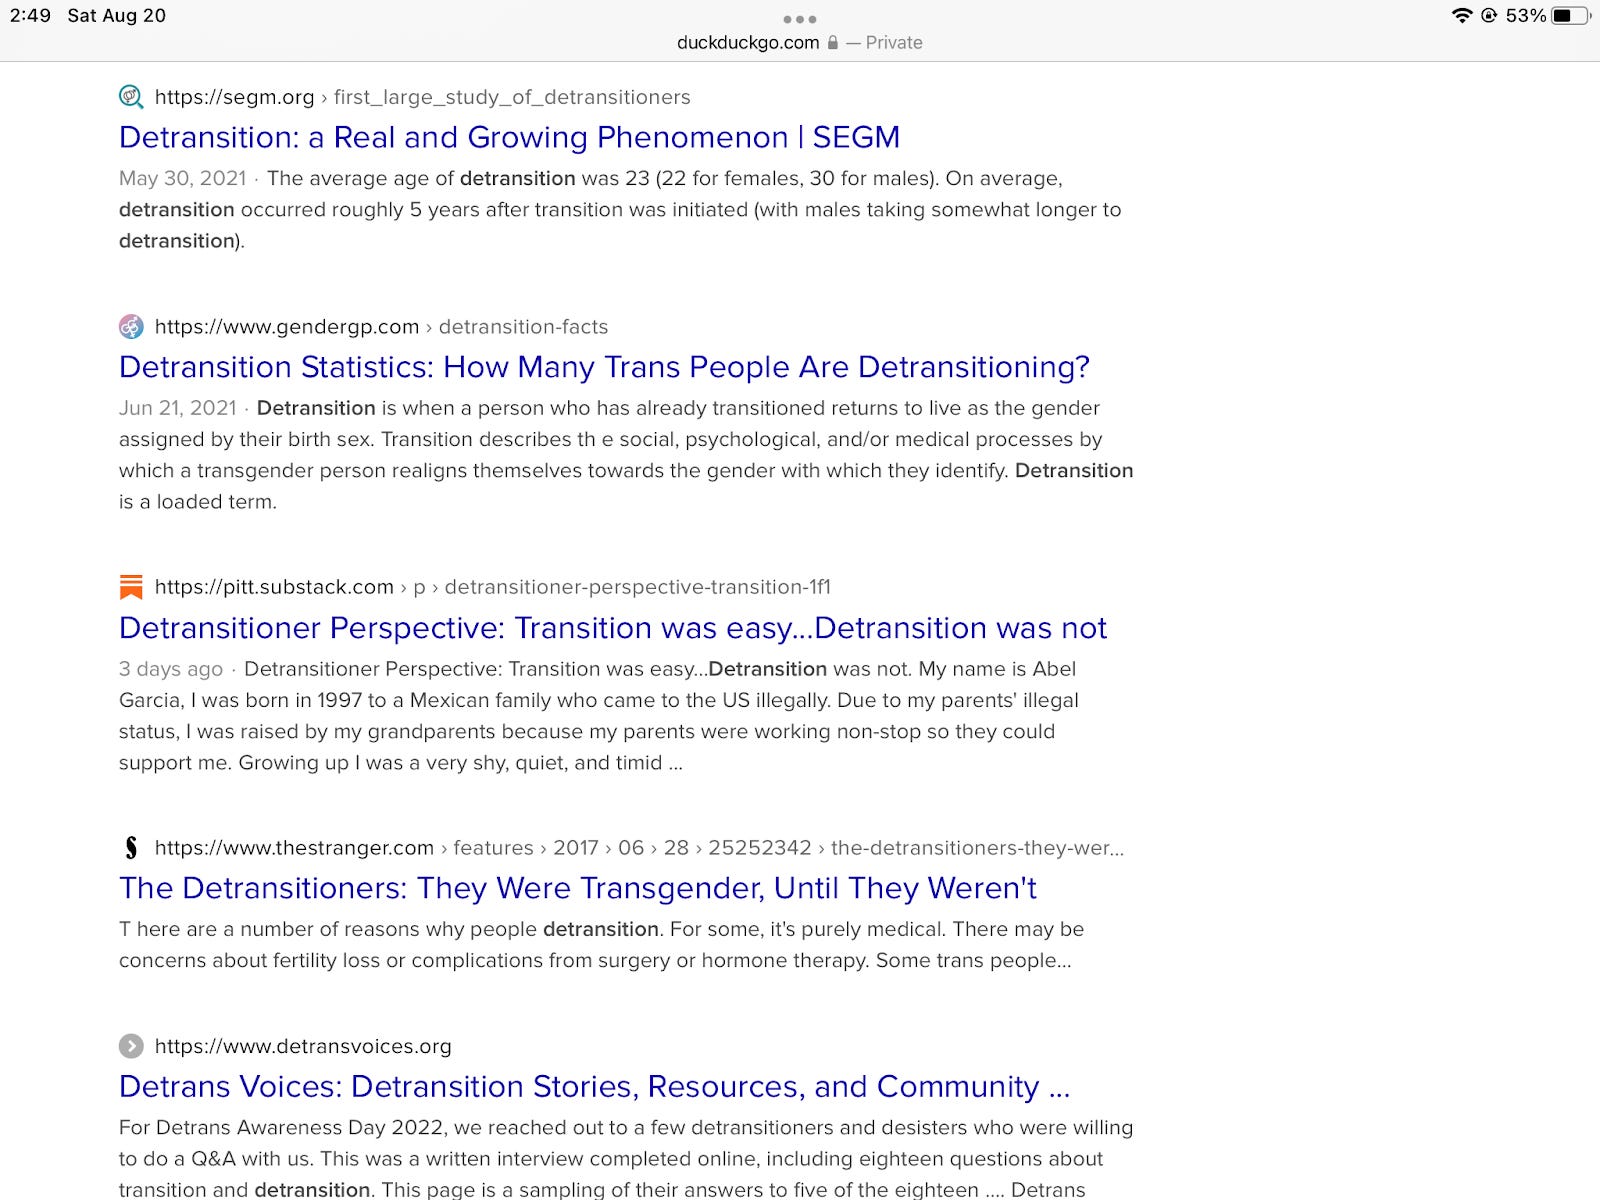The height and width of the screenshot is (1200, 1600).
Task: Open 'Detrans Voices: Detransition Stories' result
Action: pyautogui.click(x=595, y=1086)
